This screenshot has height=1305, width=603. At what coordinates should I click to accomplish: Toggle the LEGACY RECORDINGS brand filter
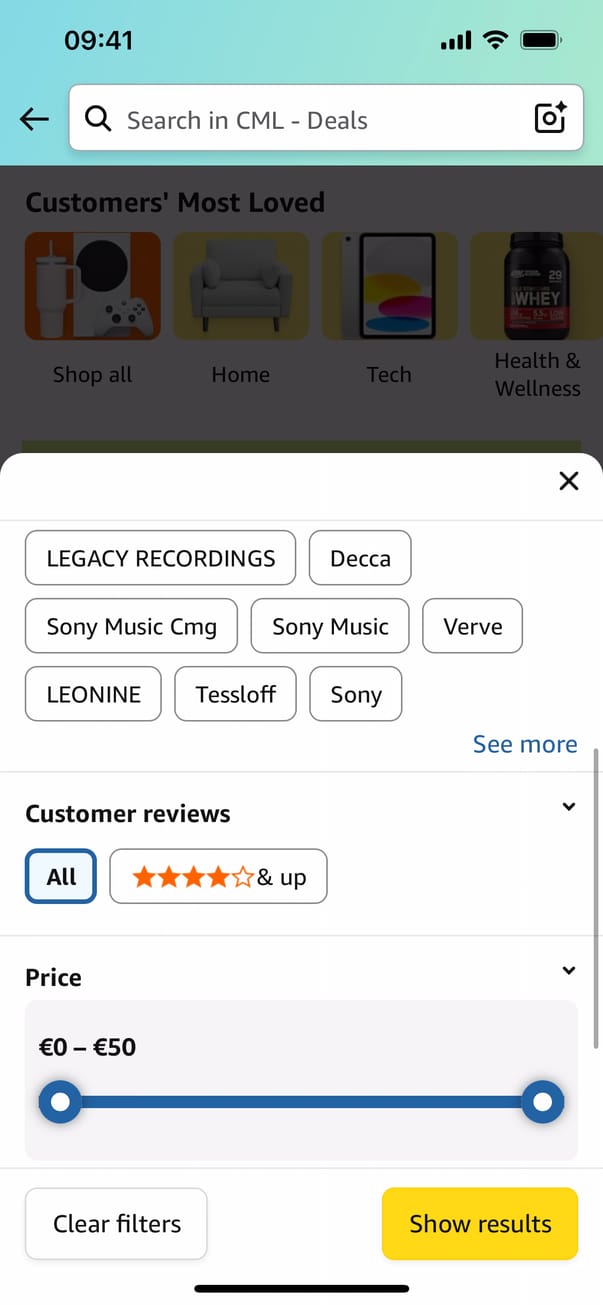160,558
